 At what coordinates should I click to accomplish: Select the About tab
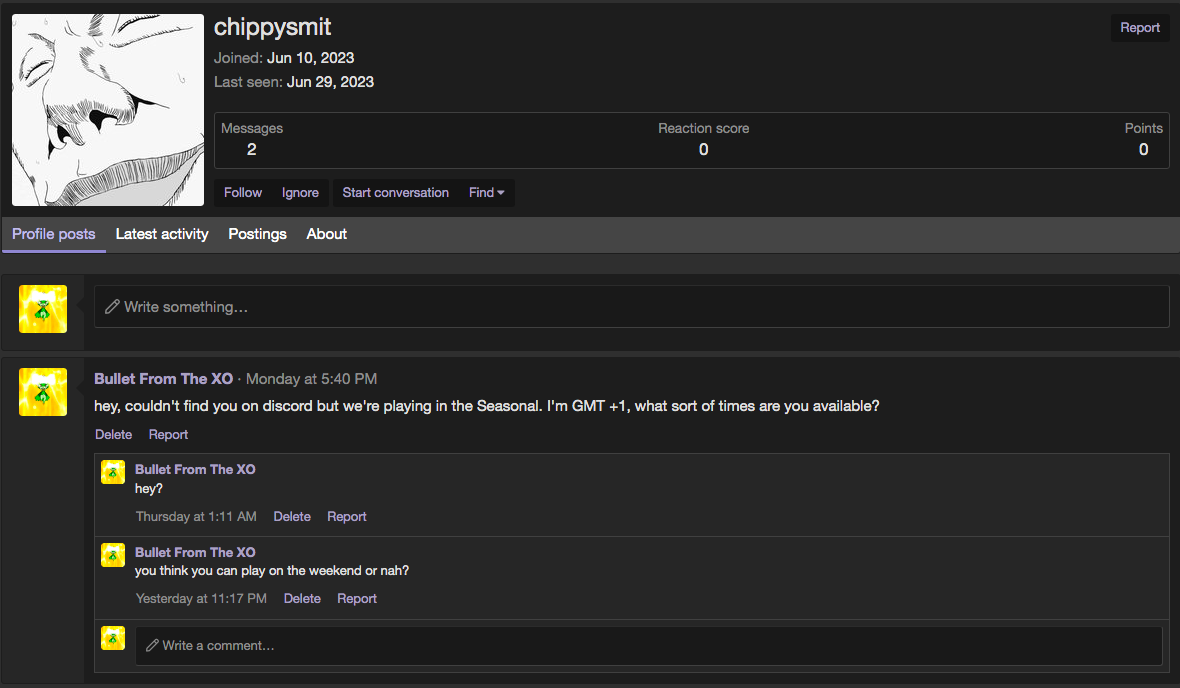click(327, 234)
